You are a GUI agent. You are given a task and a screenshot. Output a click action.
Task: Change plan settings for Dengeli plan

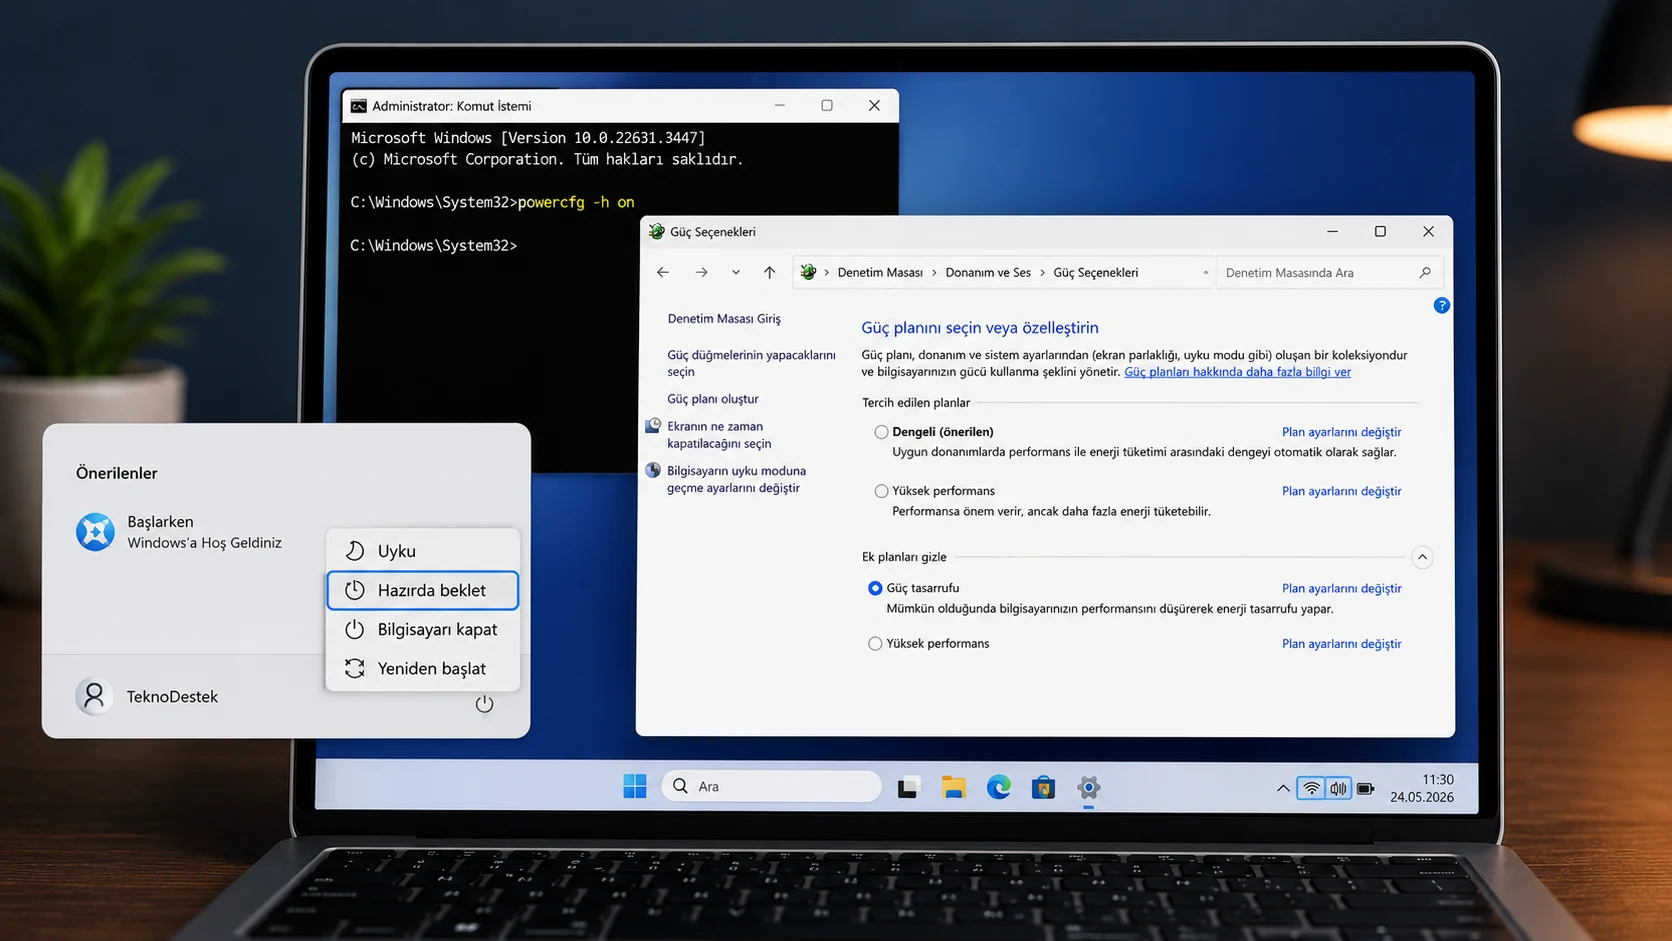click(x=1341, y=432)
